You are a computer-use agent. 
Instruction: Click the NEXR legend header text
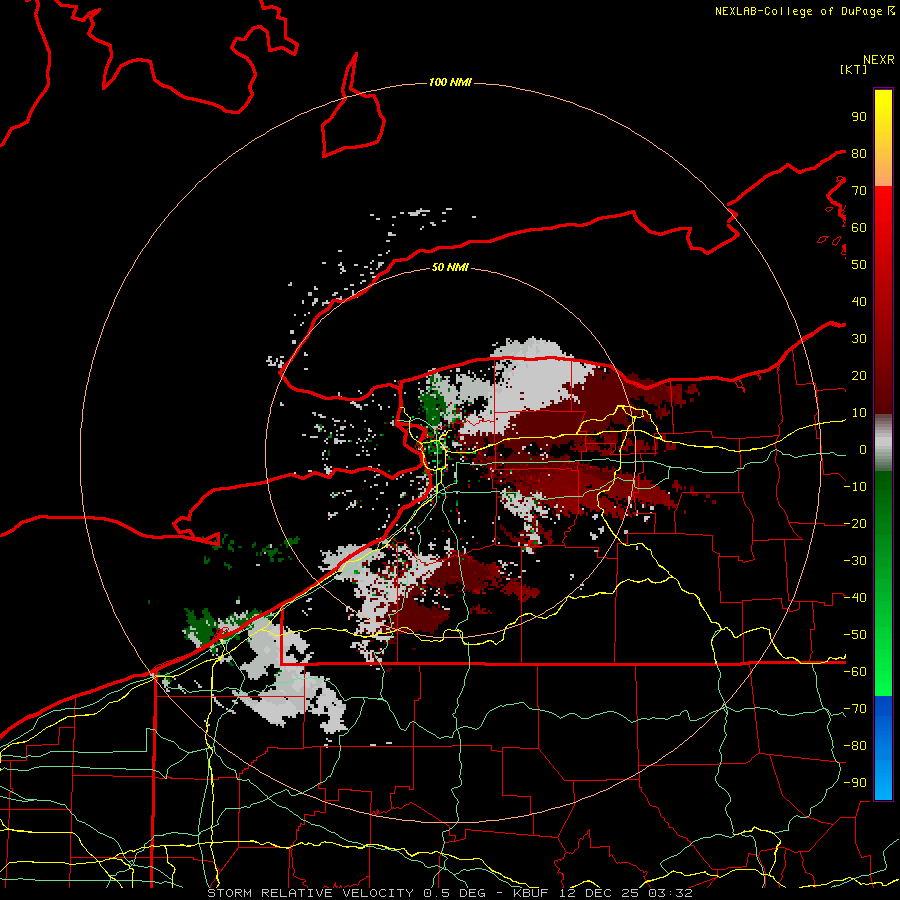[x=879, y=60]
